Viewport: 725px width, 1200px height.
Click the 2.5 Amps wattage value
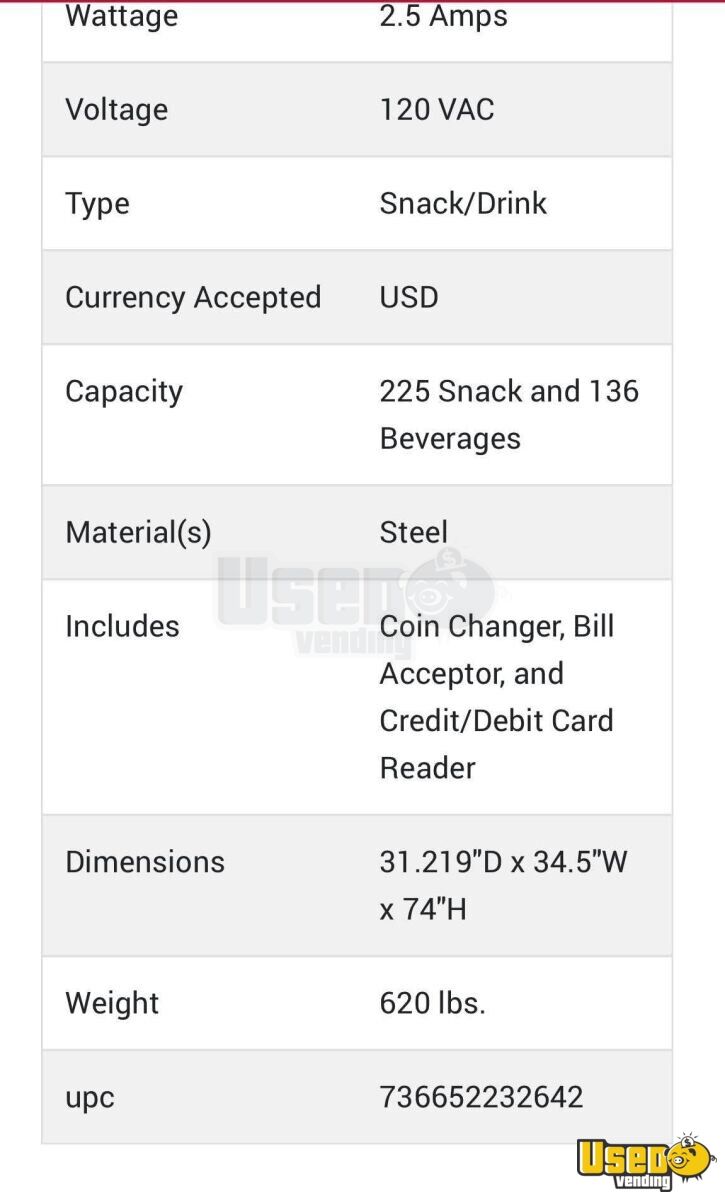coord(443,16)
